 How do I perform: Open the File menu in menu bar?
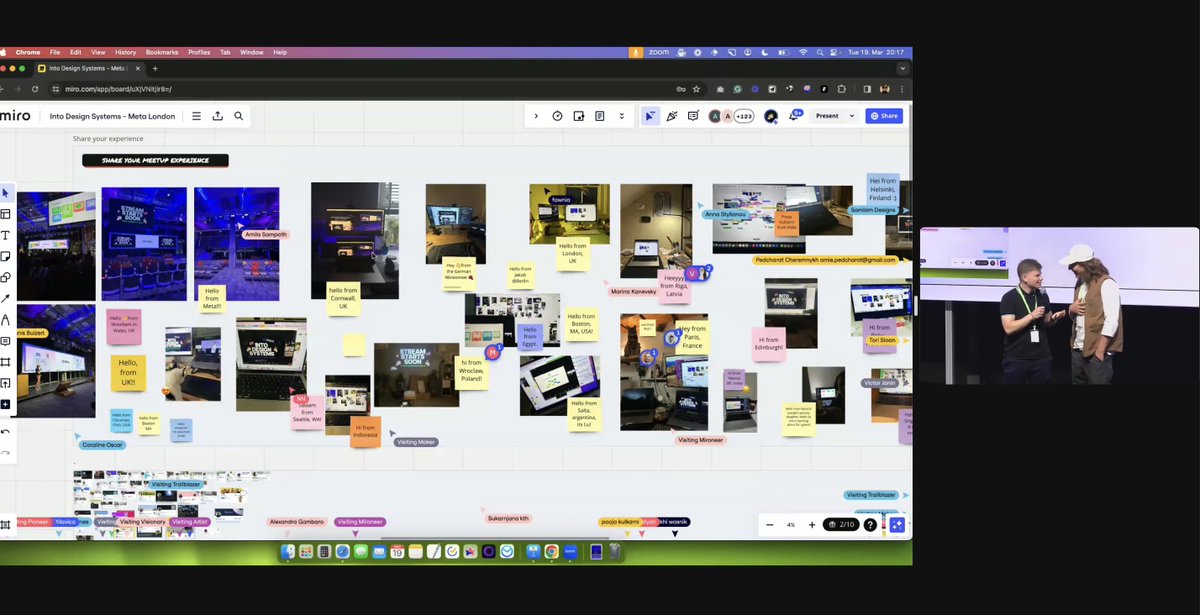55,52
